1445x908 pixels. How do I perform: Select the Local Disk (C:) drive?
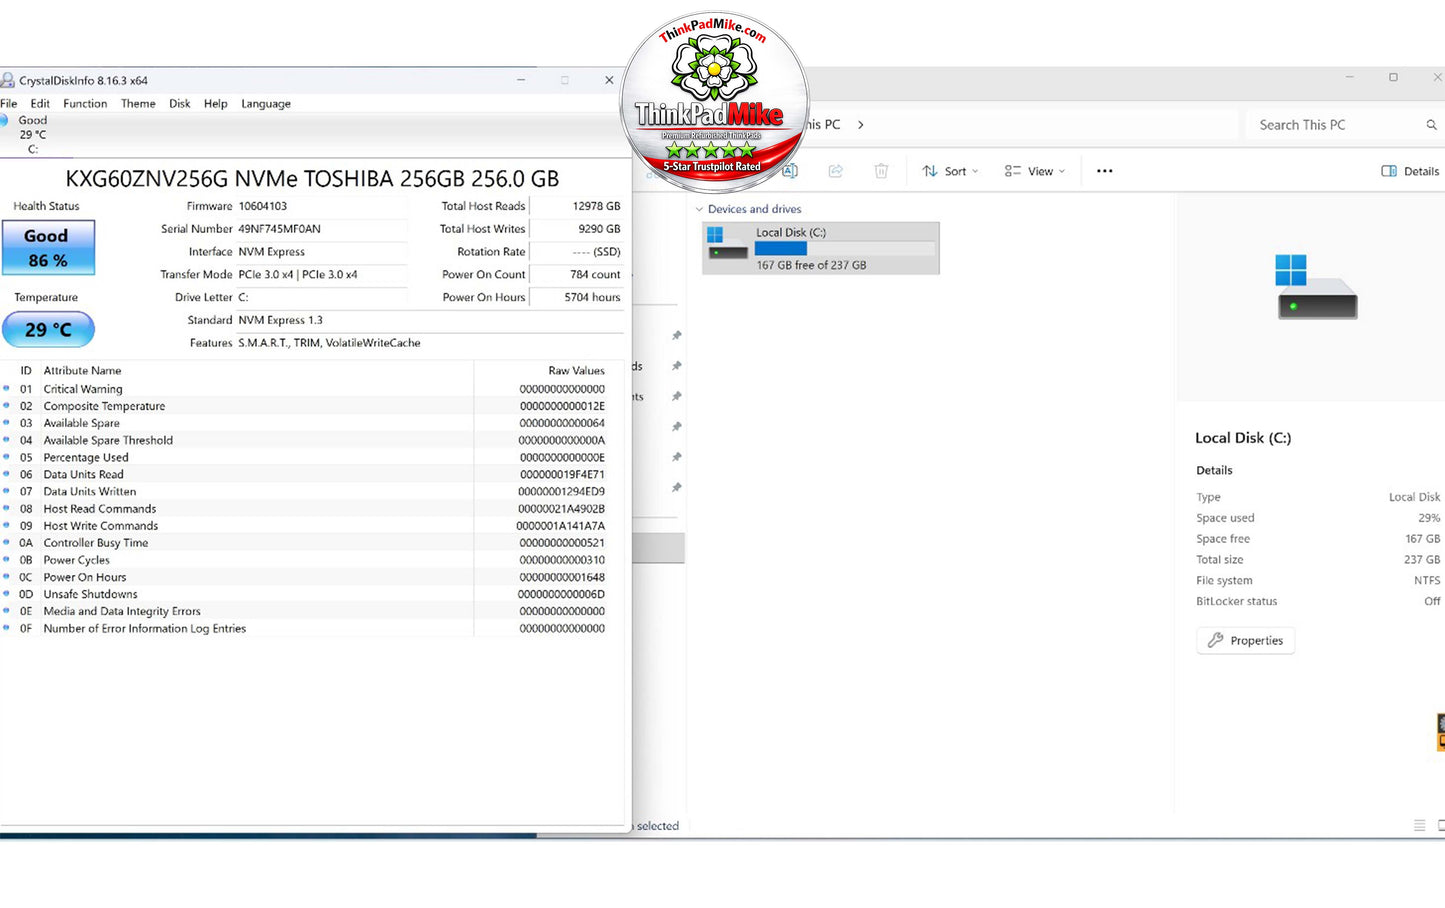(x=821, y=248)
